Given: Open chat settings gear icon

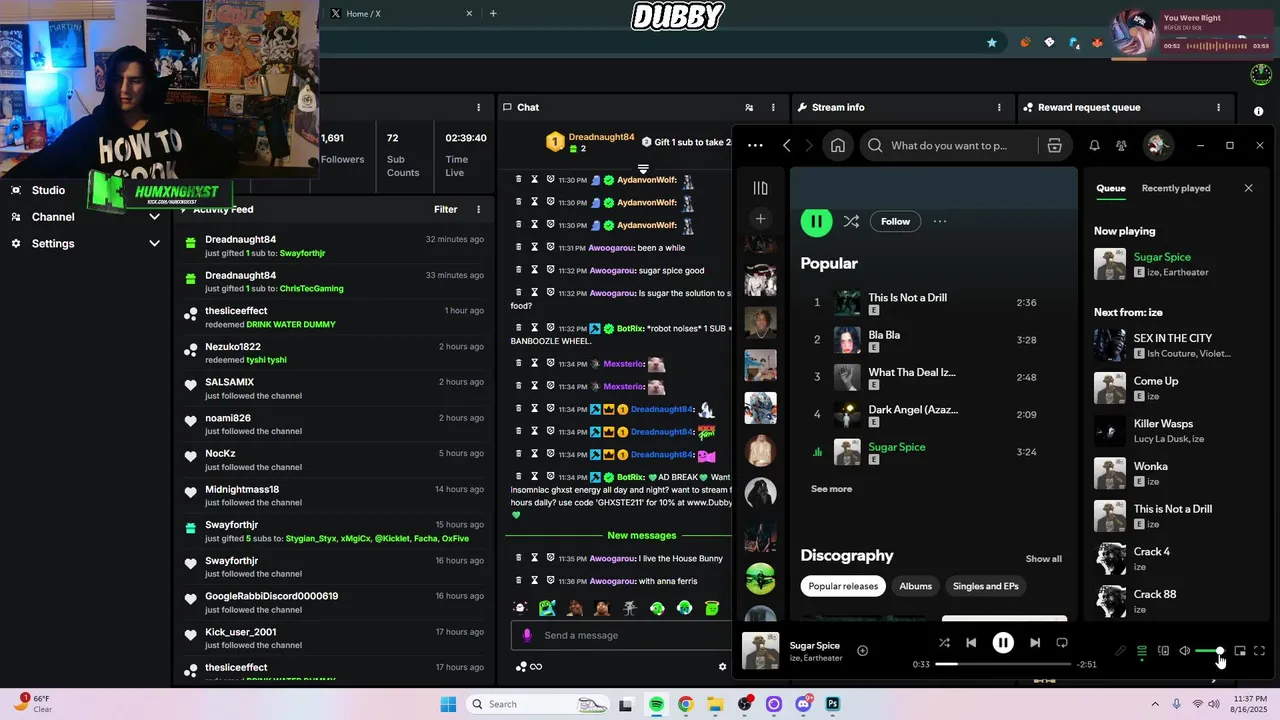Looking at the screenshot, I should (723, 667).
